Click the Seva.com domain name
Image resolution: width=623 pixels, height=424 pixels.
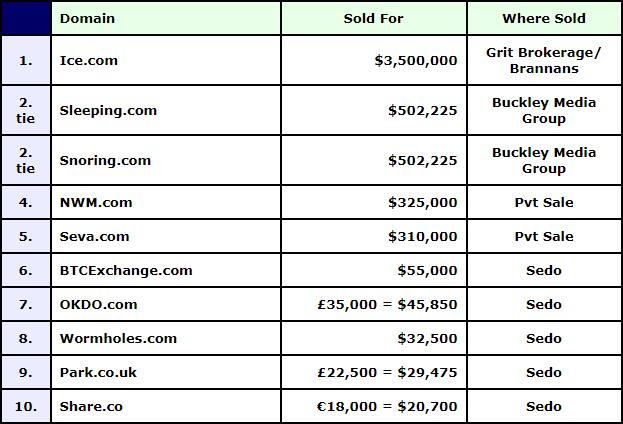pyautogui.click(x=95, y=236)
